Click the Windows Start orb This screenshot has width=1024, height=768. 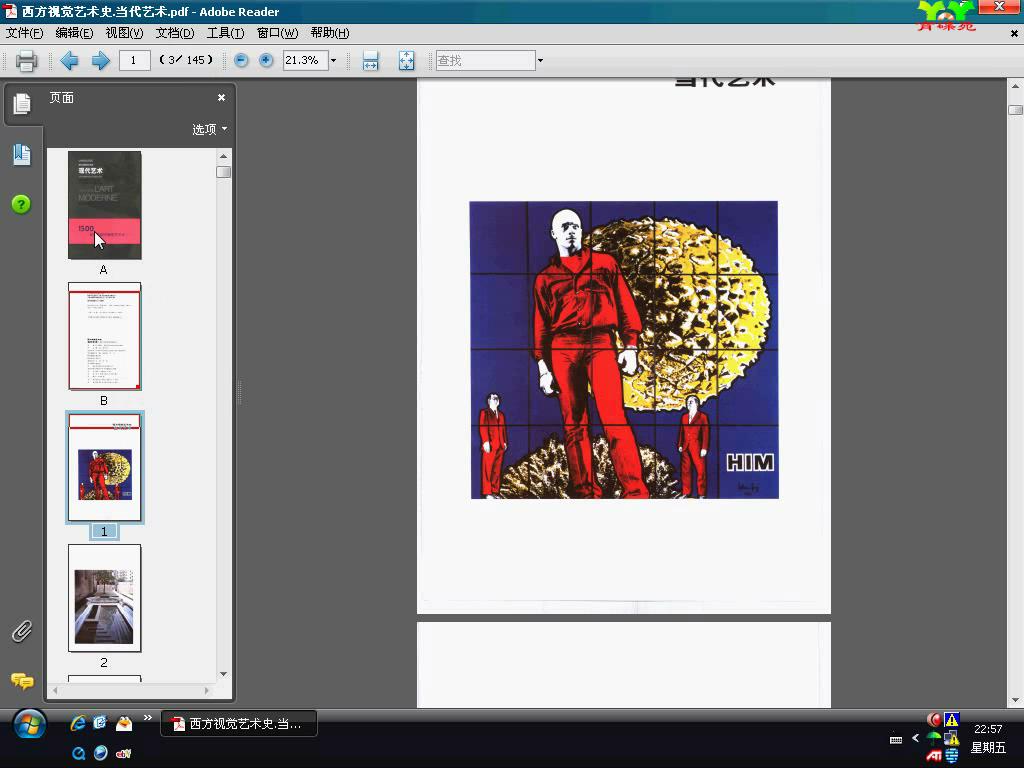click(x=29, y=725)
